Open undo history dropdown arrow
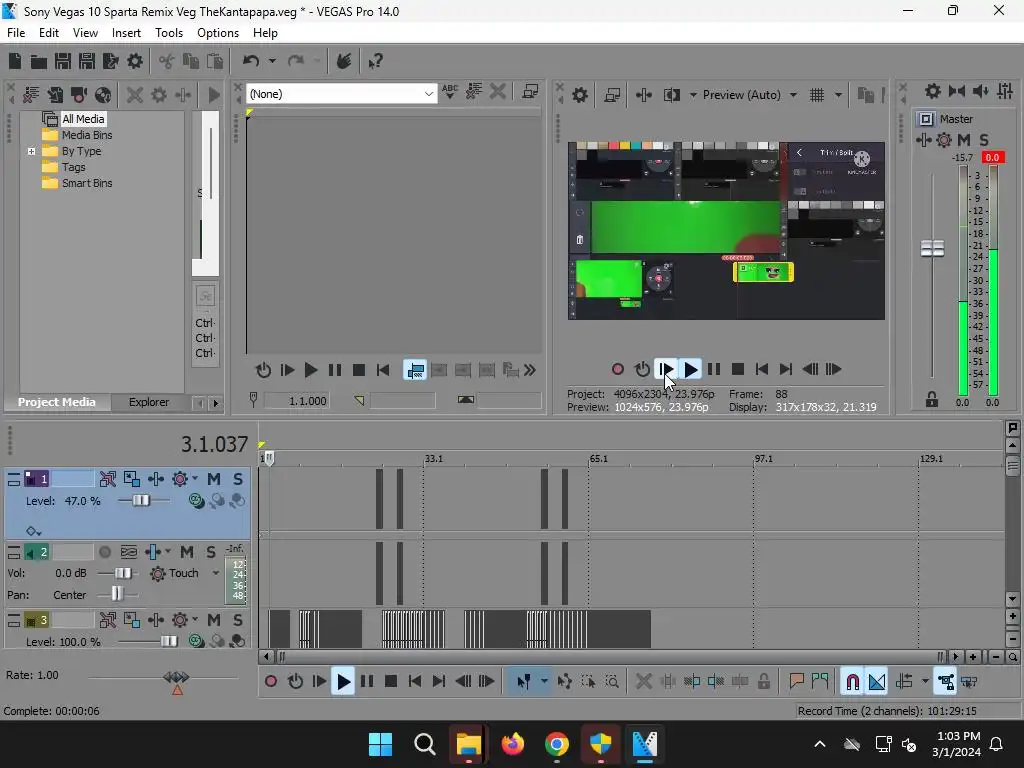This screenshot has height=768, width=1024. coord(272,61)
